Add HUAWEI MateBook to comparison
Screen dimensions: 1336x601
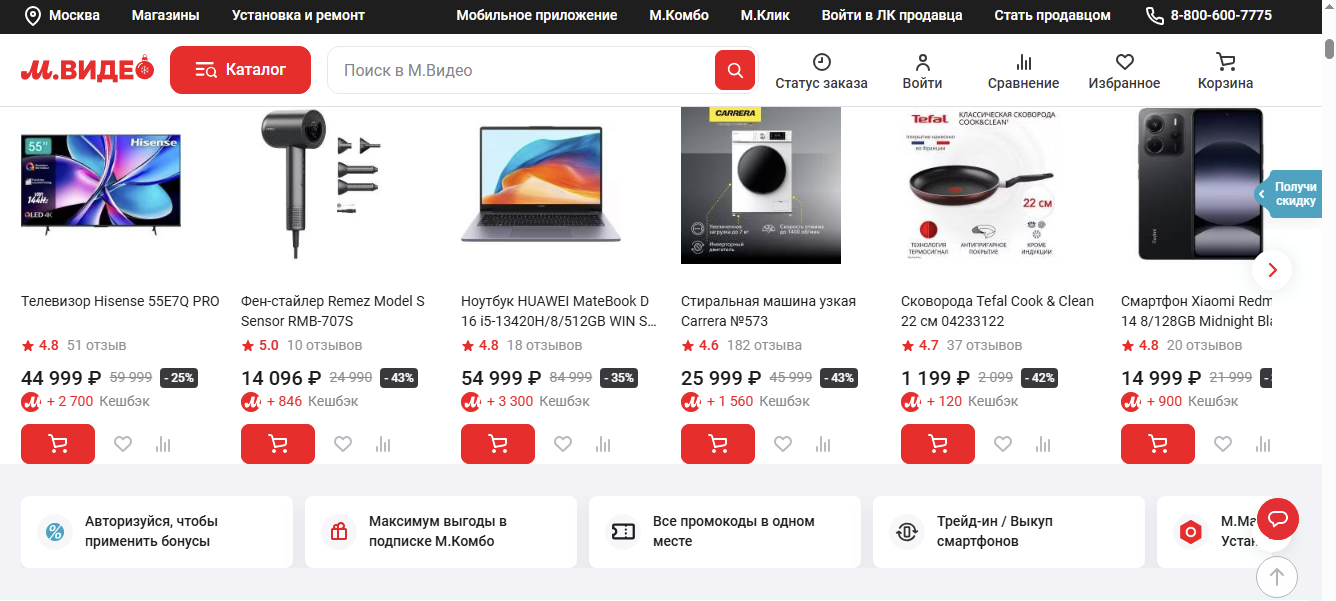[603, 444]
